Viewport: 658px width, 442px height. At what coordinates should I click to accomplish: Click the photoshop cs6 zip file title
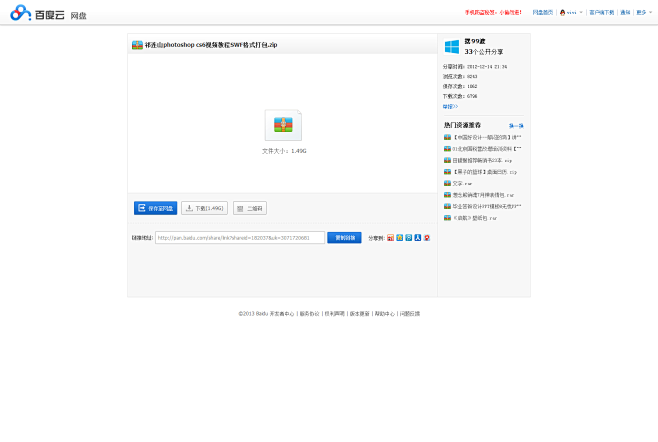tap(211, 45)
